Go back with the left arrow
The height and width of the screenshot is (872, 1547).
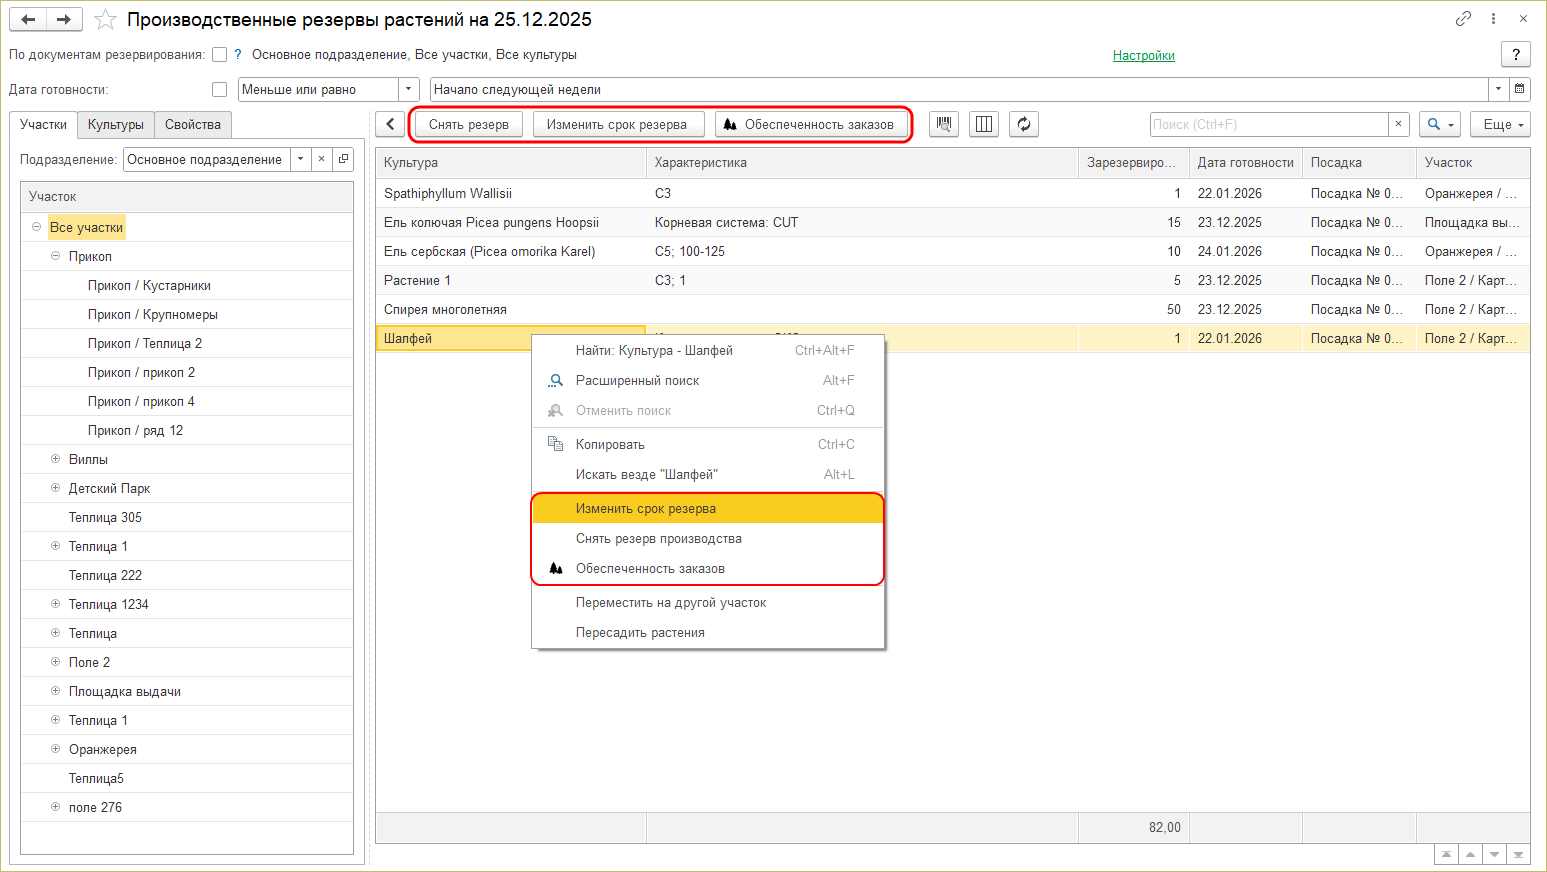pos(28,20)
